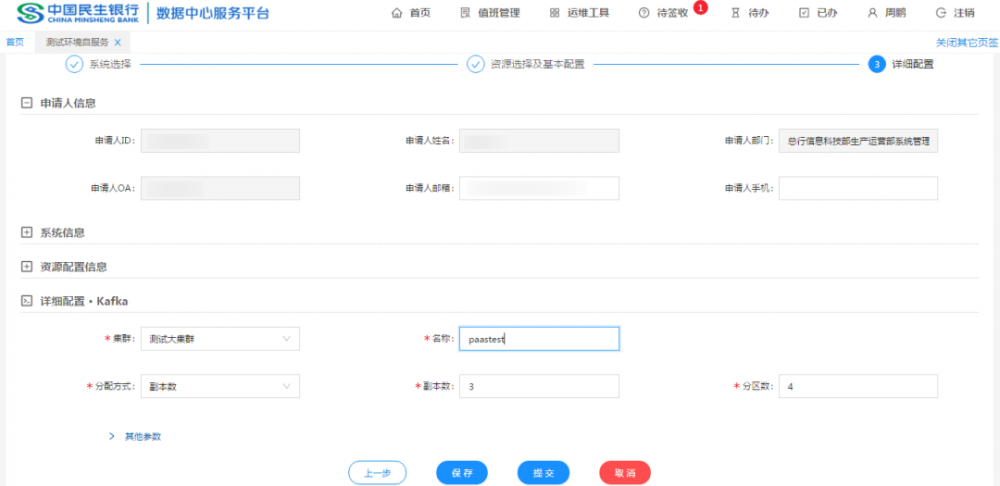Focus the 分区数 input field
1000x486 pixels.
(858, 386)
